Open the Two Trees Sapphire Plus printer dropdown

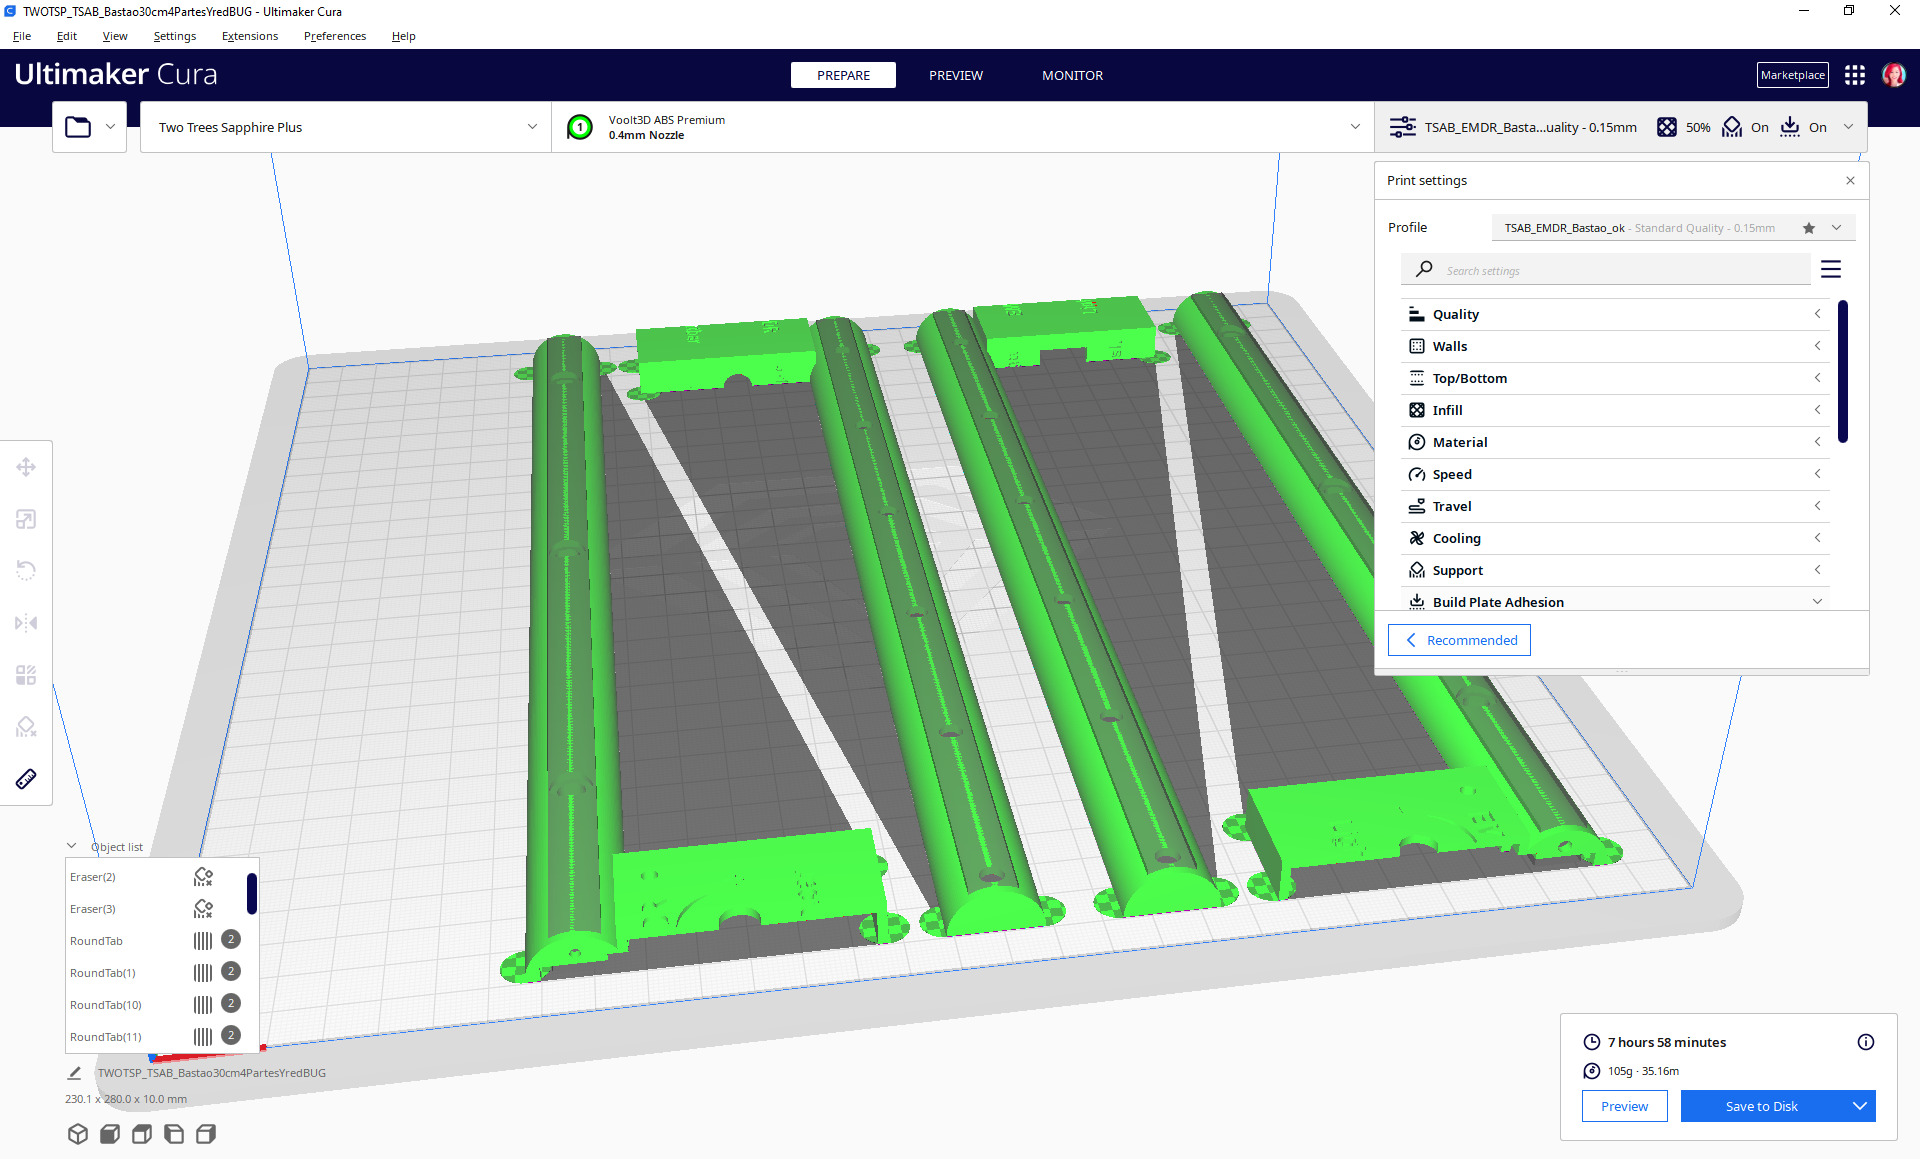pyautogui.click(x=345, y=127)
